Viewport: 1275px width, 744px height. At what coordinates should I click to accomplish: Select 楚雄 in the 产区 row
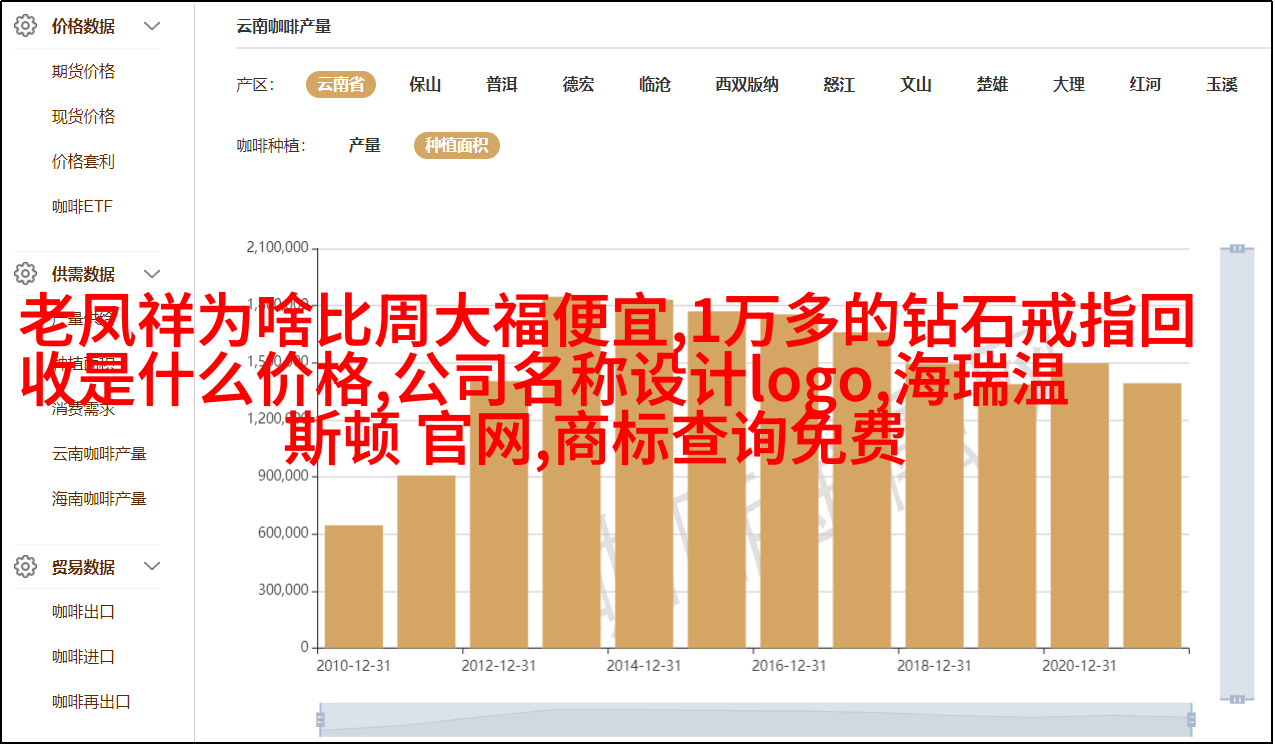(x=993, y=85)
